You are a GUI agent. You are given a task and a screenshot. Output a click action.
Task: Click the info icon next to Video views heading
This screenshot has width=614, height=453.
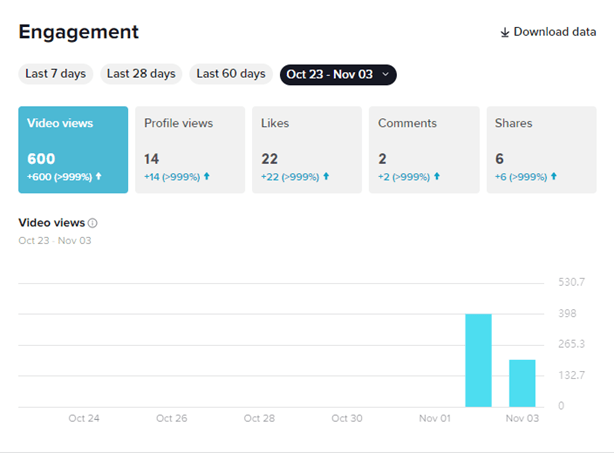(93, 223)
